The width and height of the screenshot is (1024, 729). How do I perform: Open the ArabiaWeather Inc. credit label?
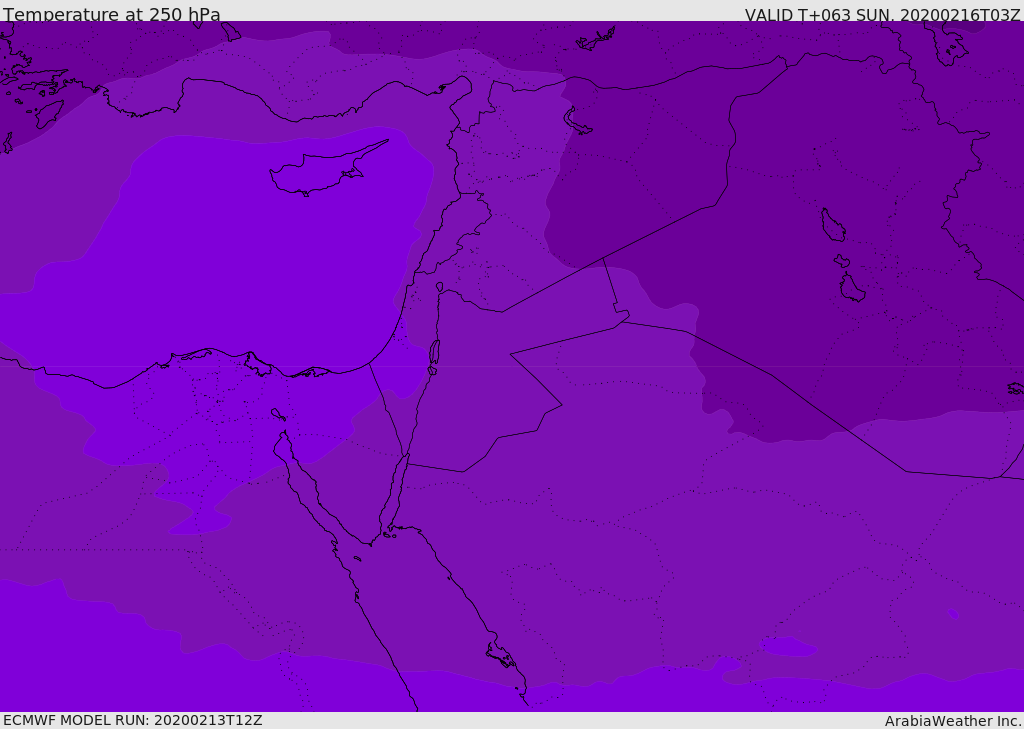(952, 720)
